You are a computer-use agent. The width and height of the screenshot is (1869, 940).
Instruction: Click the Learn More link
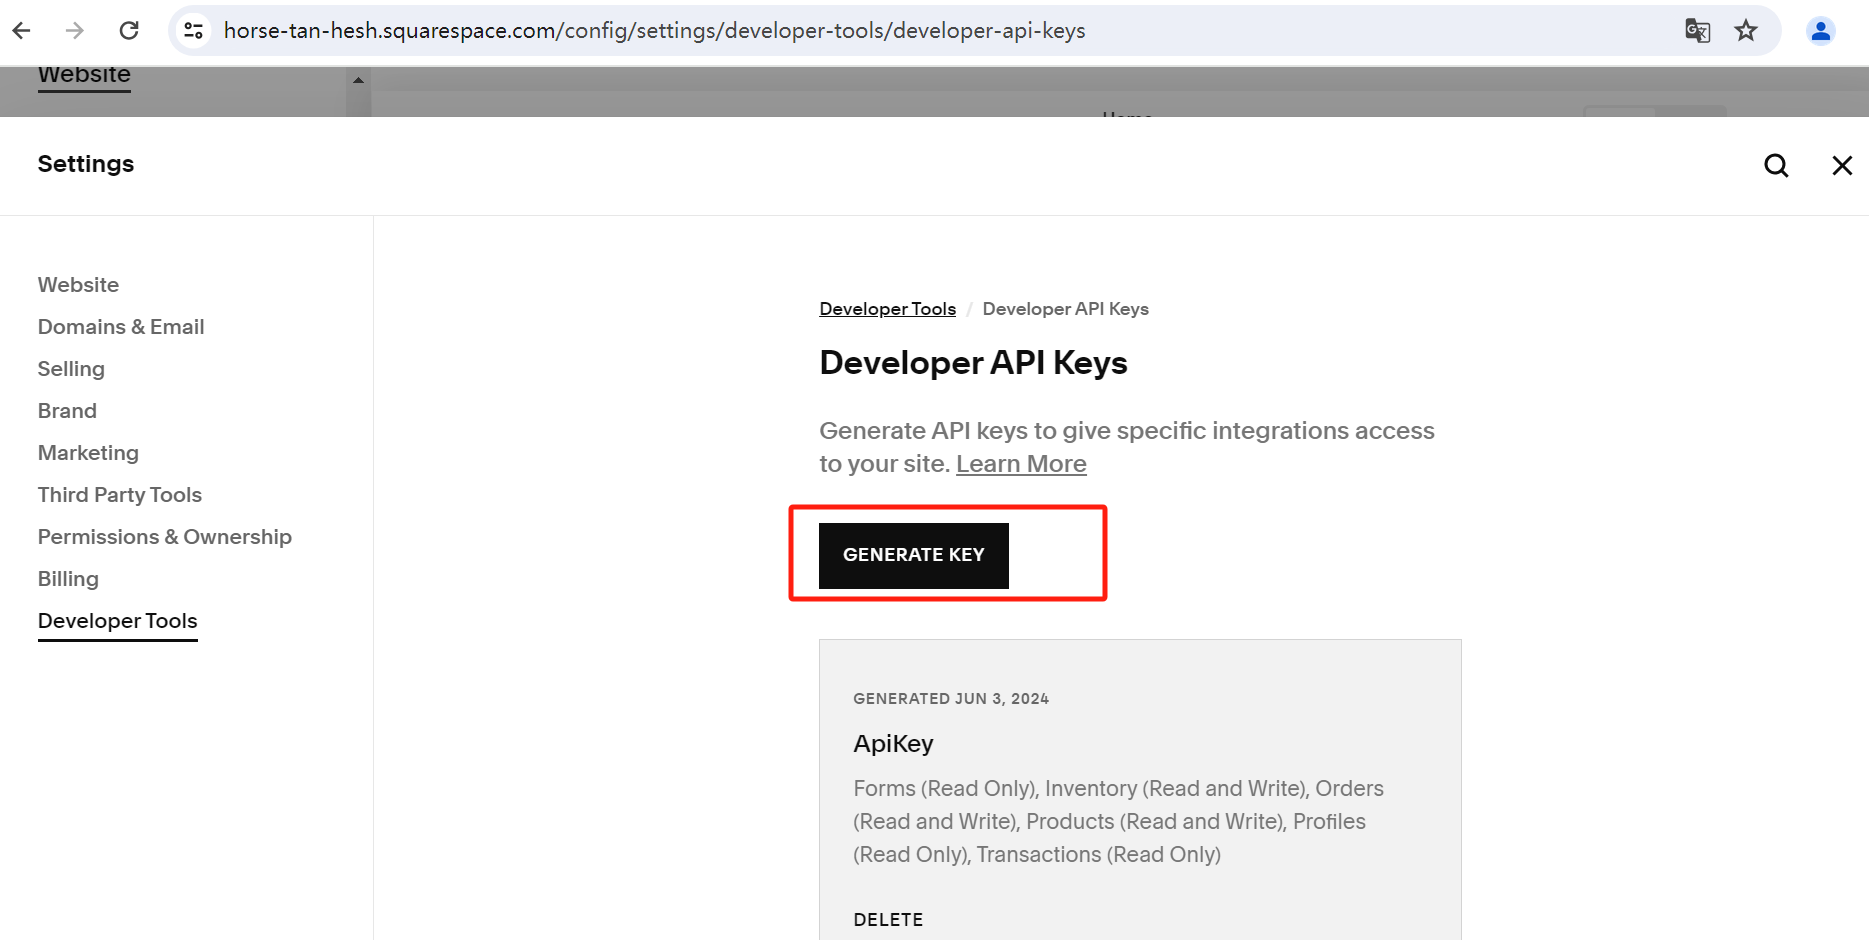coord(1021,463)
